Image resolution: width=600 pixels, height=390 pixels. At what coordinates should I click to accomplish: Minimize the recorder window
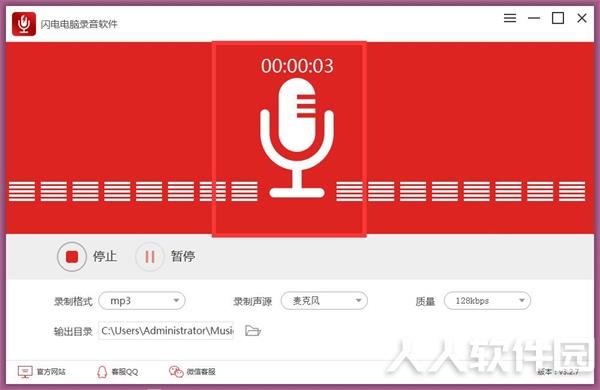click(x=534, y=18)
